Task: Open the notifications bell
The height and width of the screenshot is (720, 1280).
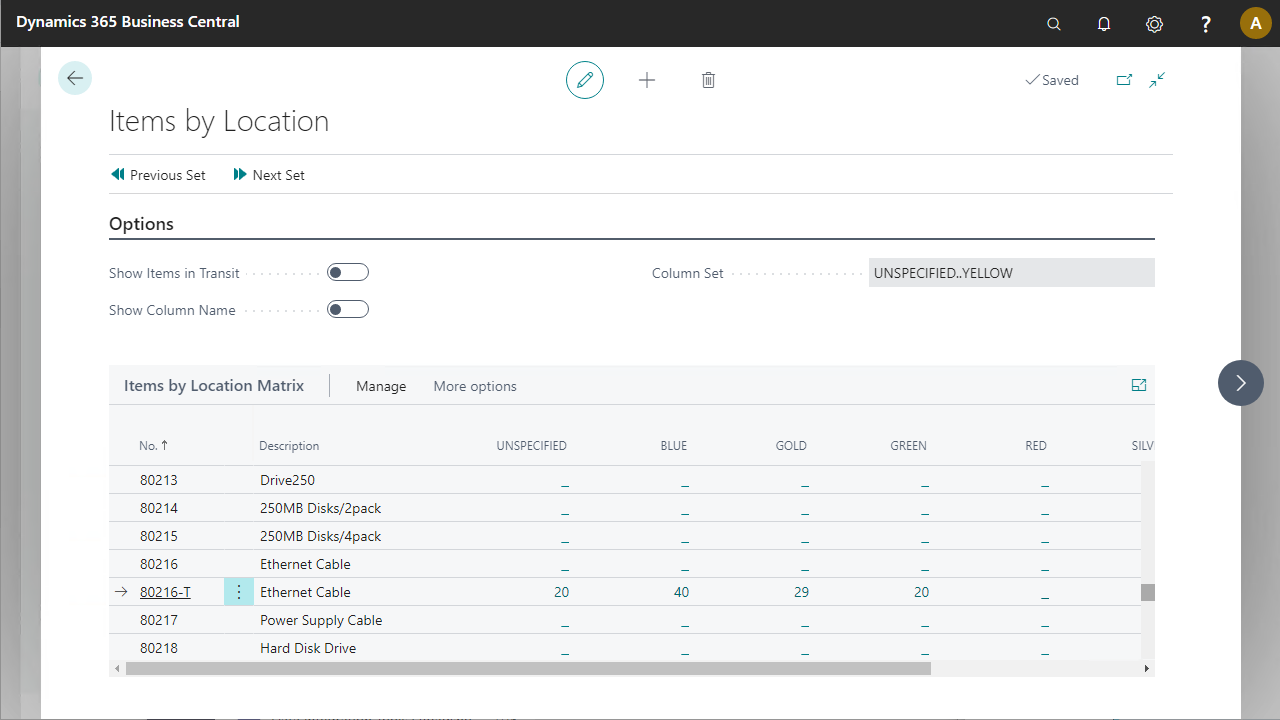Action: click(x=1104, y=24)
